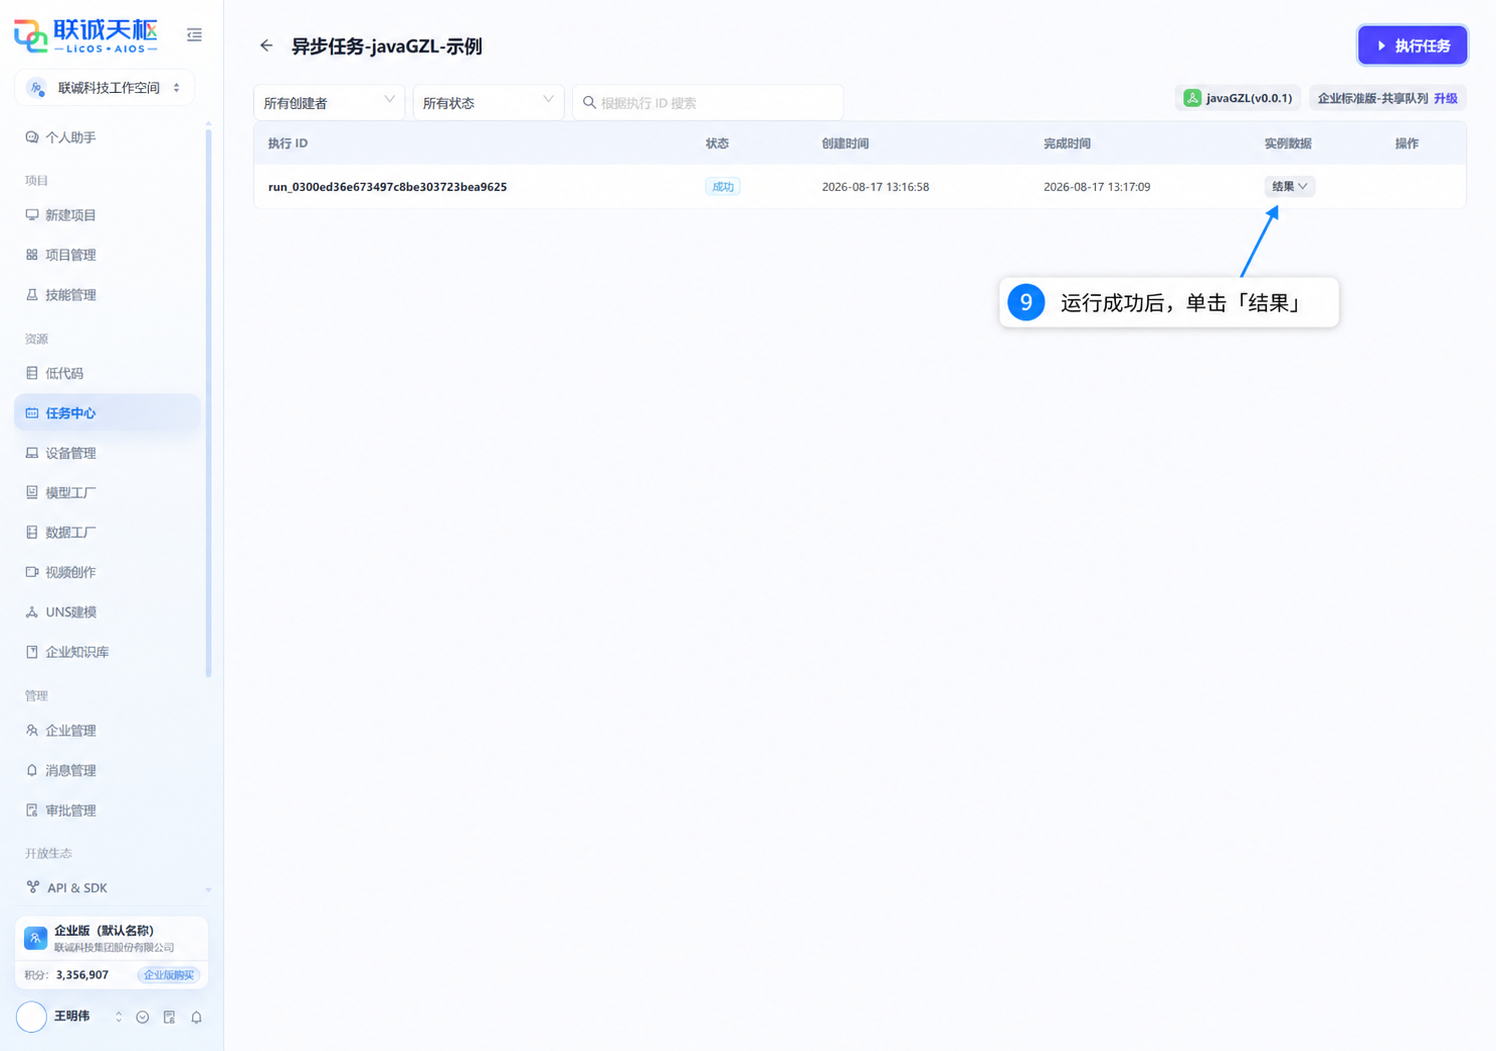
Task: Click the completion time 2026-08-17 13:17:09
Action: click(x=1096, y=187)
